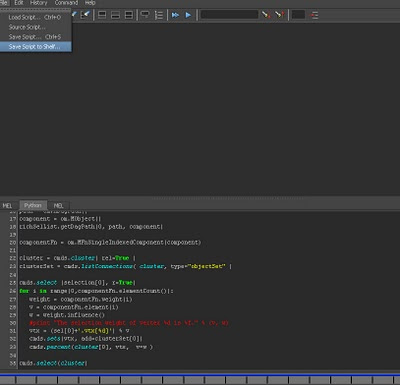The height and width of the screenshot is (385, 400).
Task: Click line 35 'cmds.select(cluster)'
Action: (53, 363)
